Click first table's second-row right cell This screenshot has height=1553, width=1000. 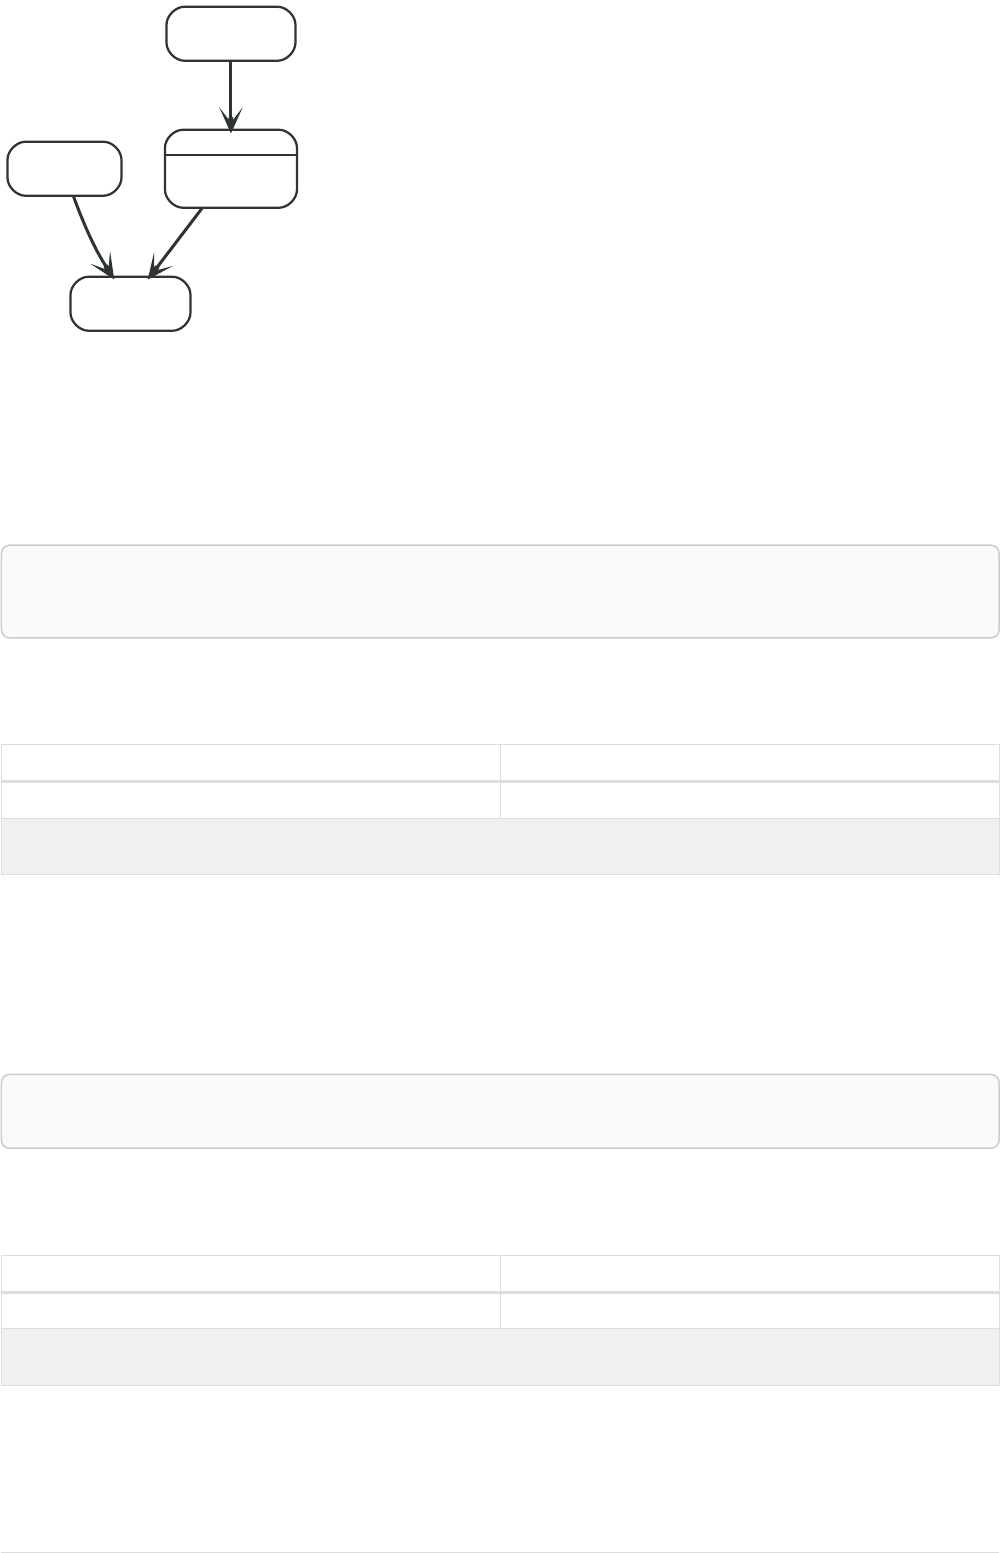[x=749, y=800]
